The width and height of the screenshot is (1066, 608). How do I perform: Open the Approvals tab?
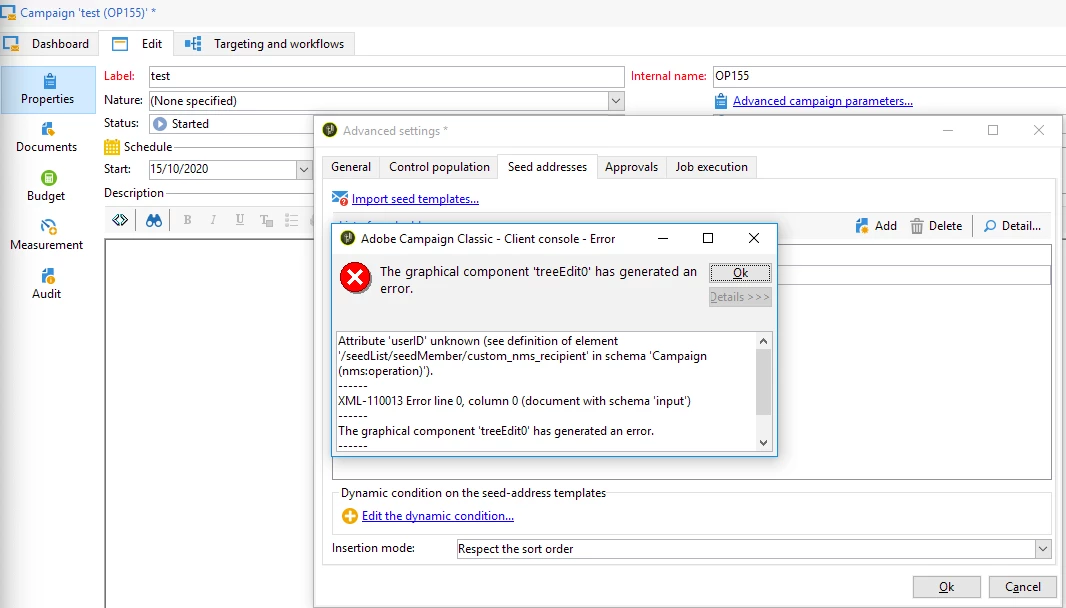[x=632, y=167]
